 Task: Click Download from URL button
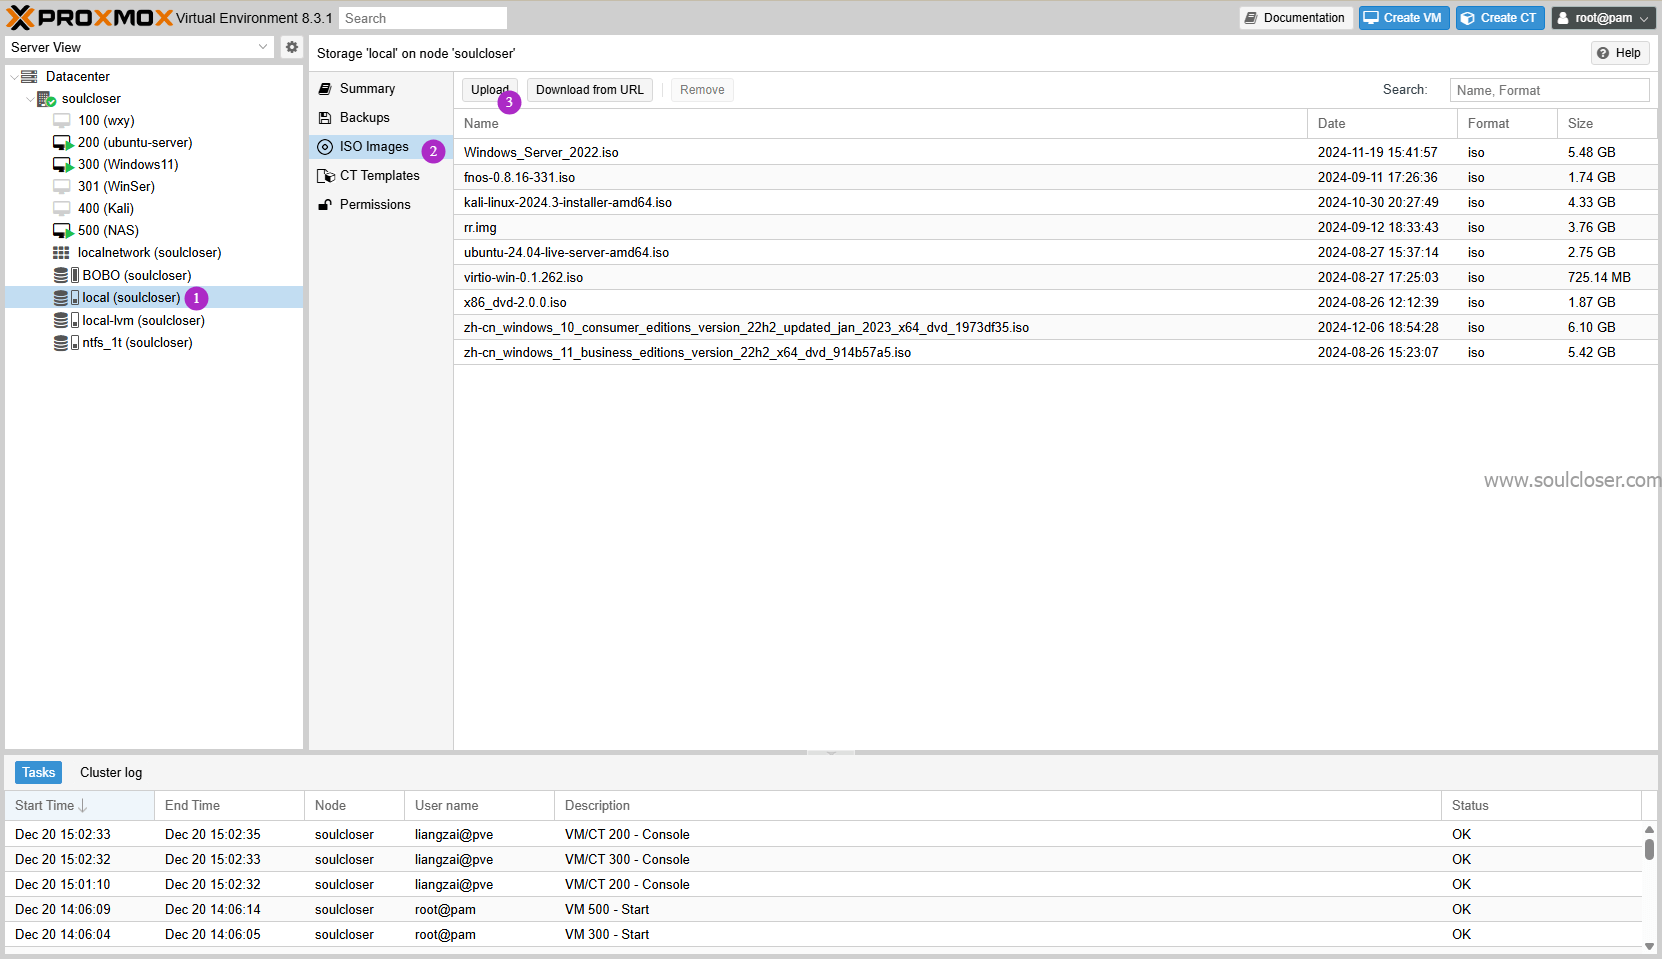pyautogui.click(x=590, y=90)
